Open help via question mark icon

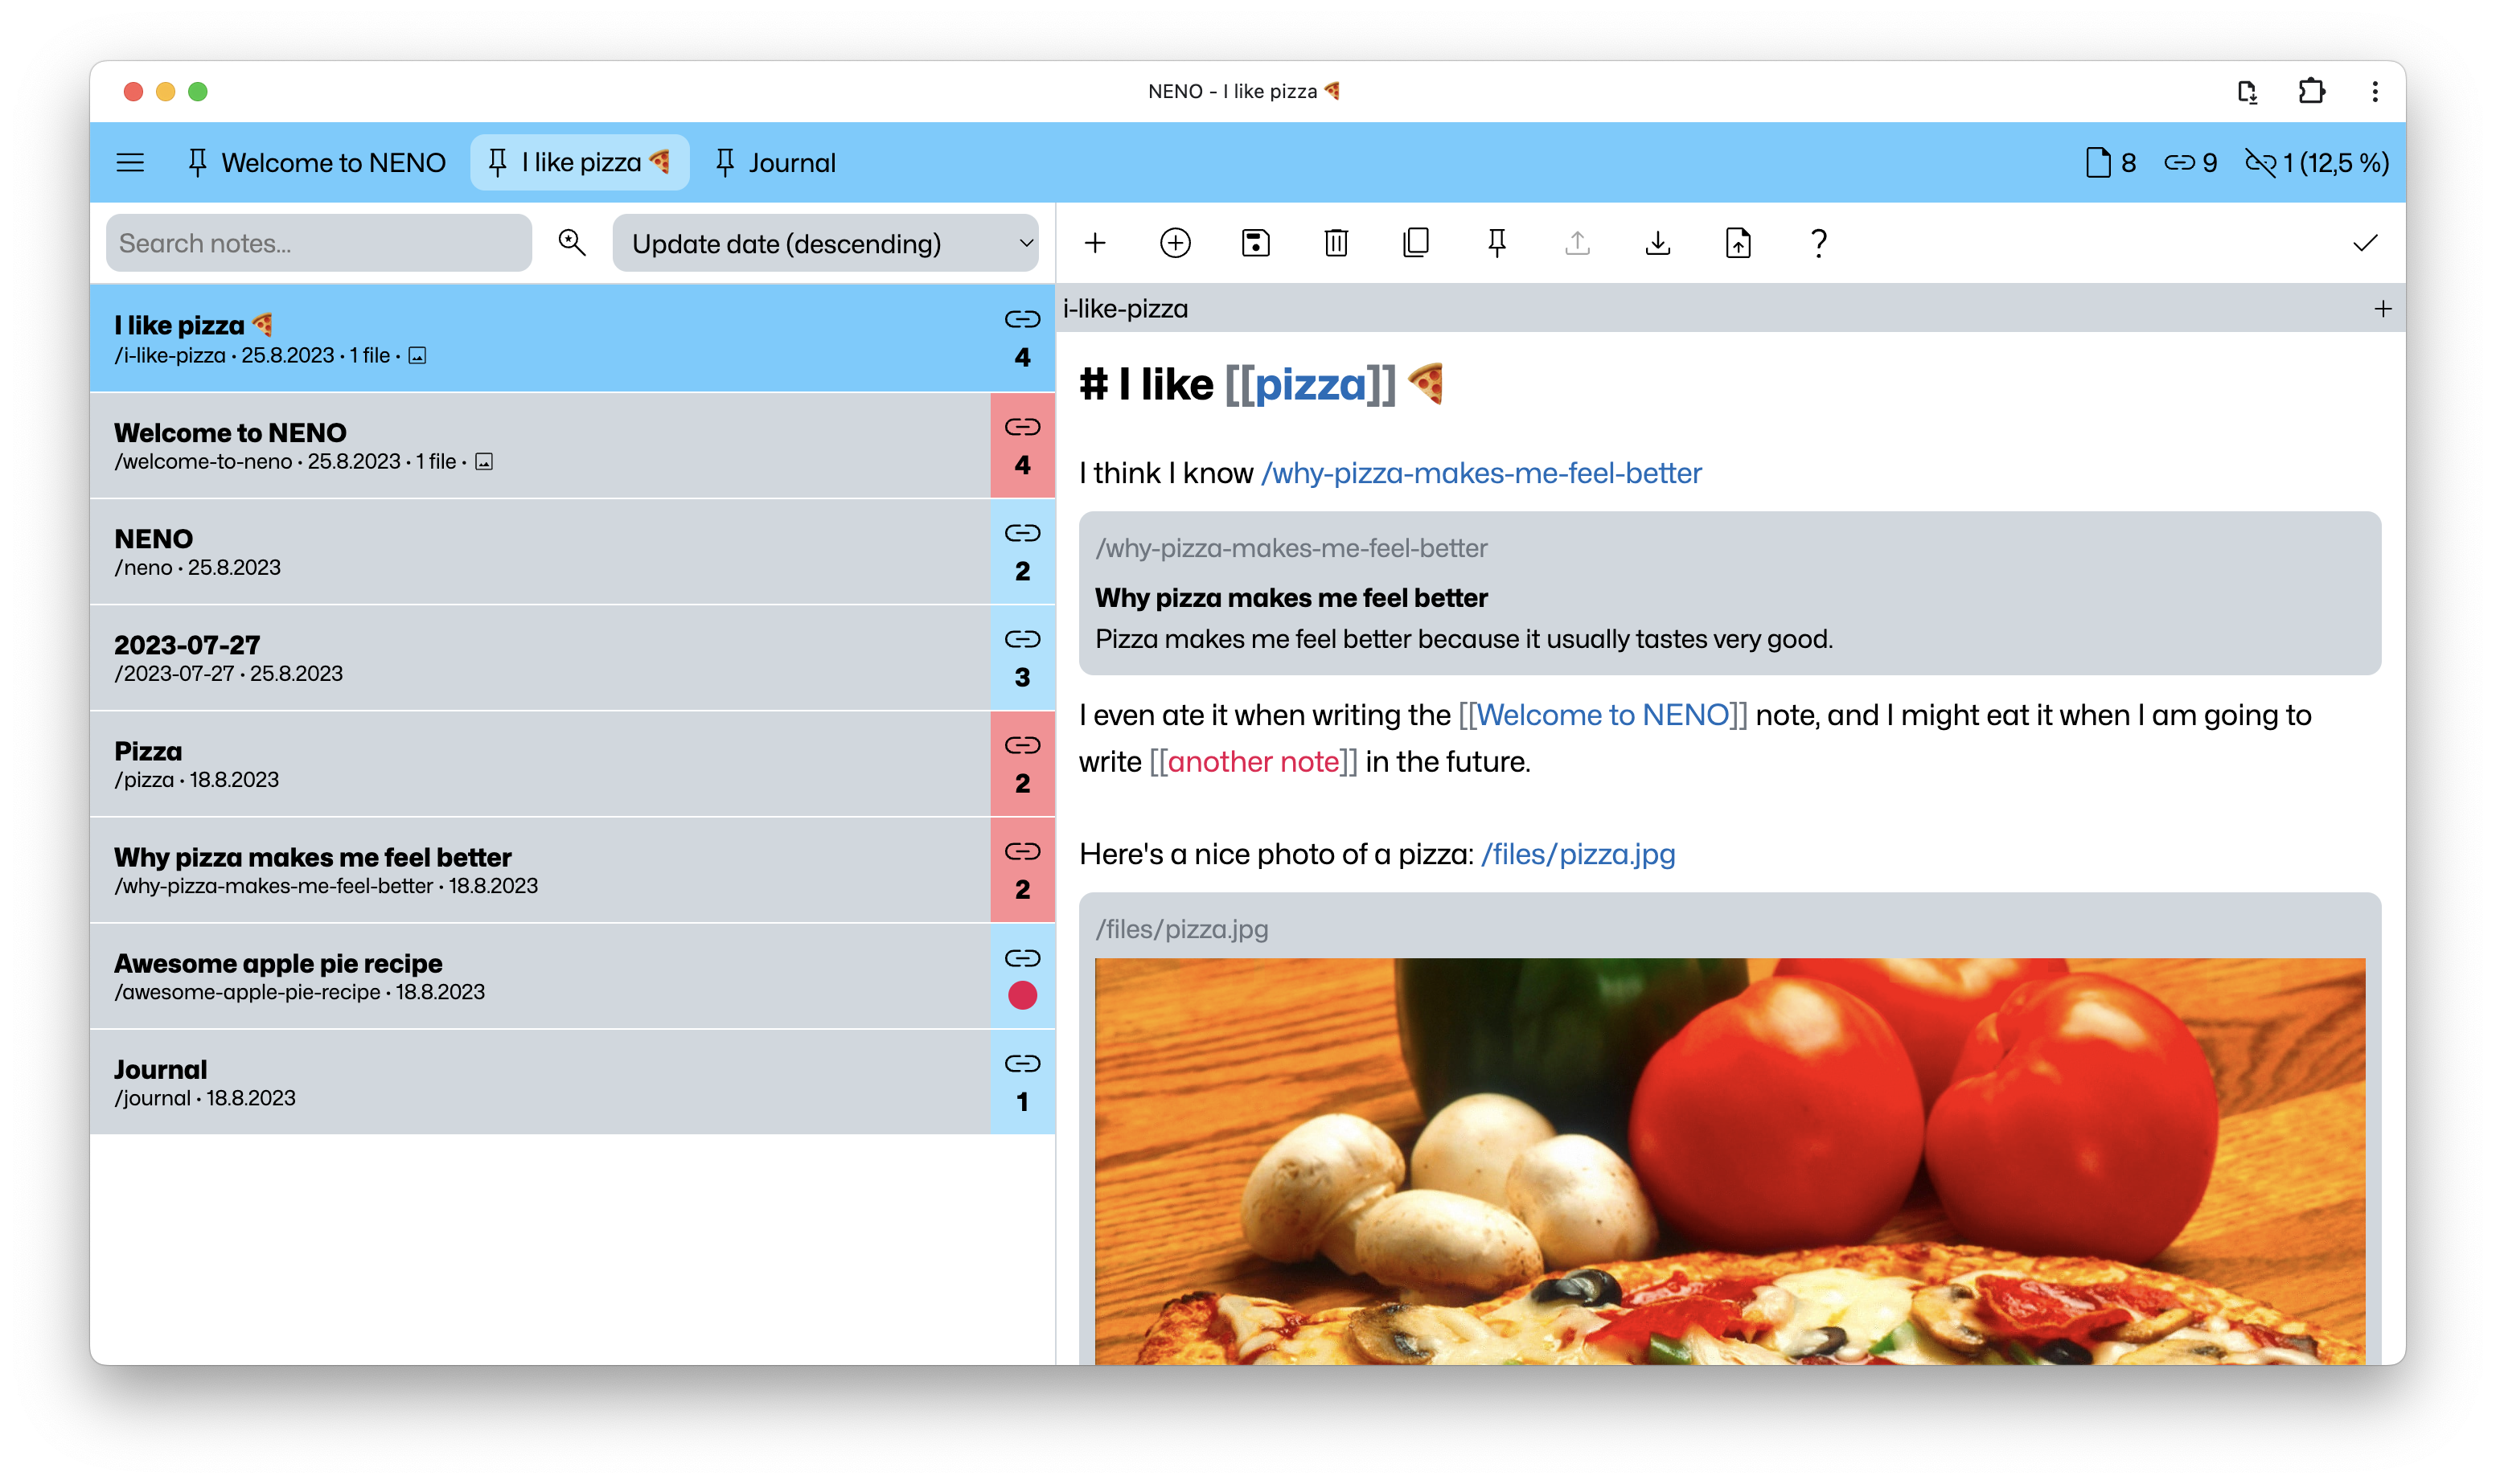tap(1819, 243)
